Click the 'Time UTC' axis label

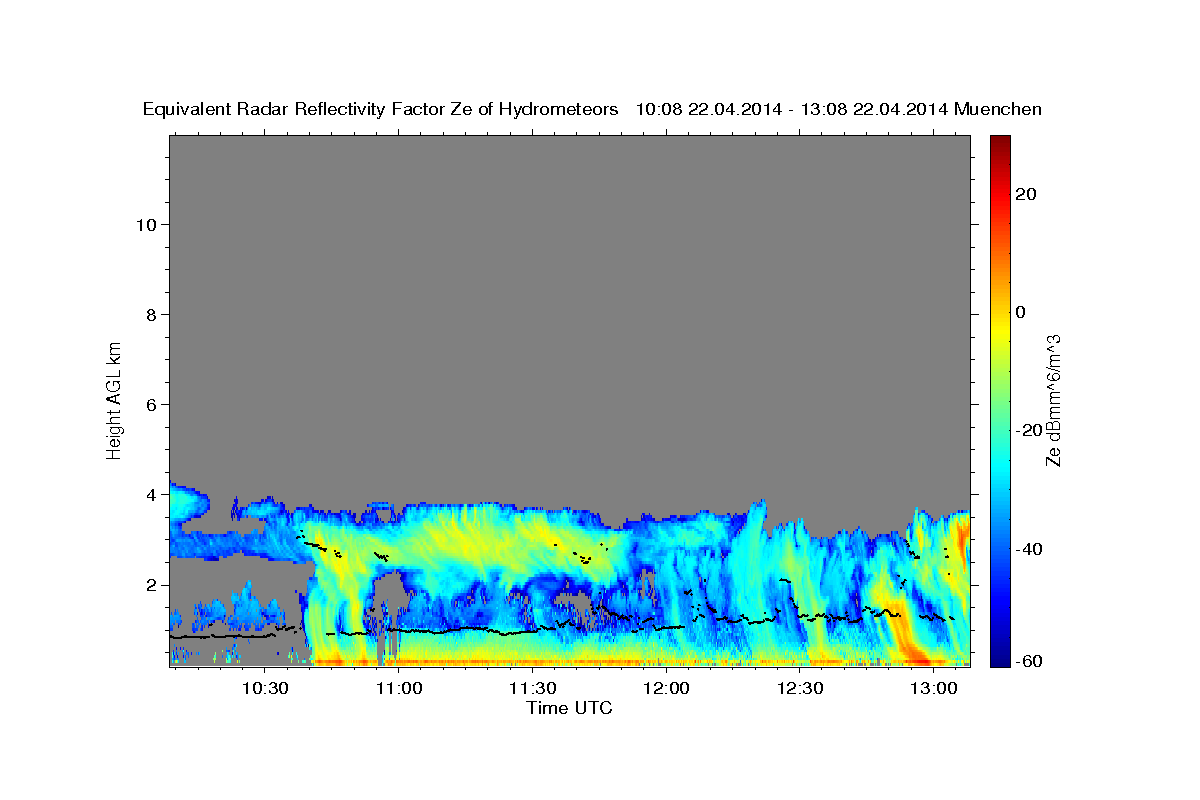coord(569,709)
